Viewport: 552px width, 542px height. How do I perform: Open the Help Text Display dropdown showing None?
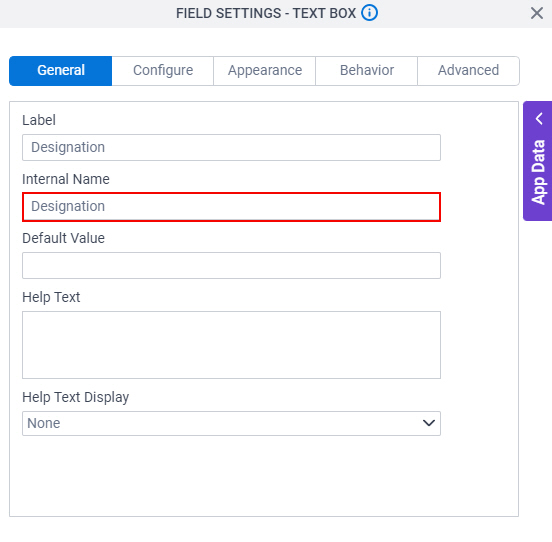click(x=231, y=423)
